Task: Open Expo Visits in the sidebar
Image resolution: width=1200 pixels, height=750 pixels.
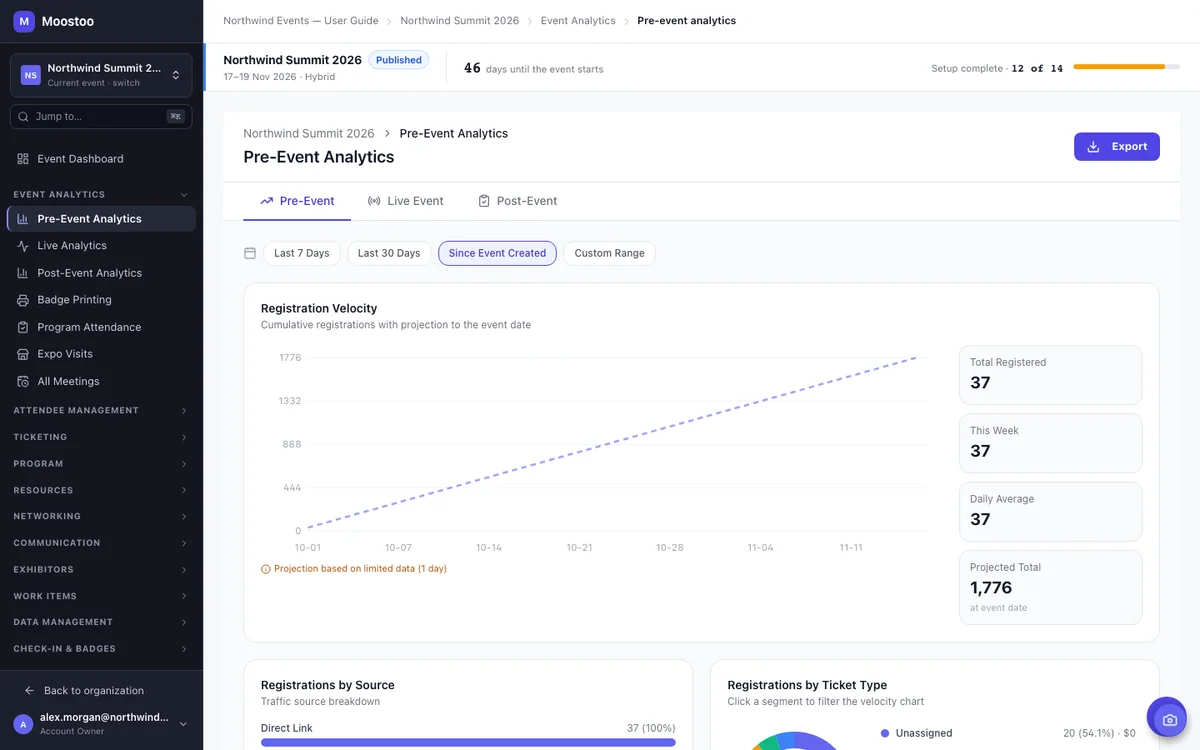Action: tap(101, 354)
